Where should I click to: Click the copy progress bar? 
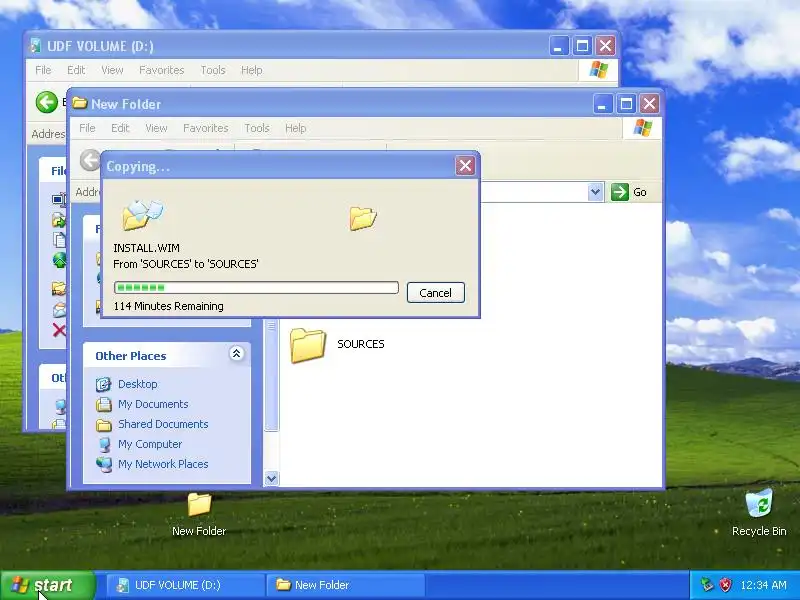click(x=256, y=288)
